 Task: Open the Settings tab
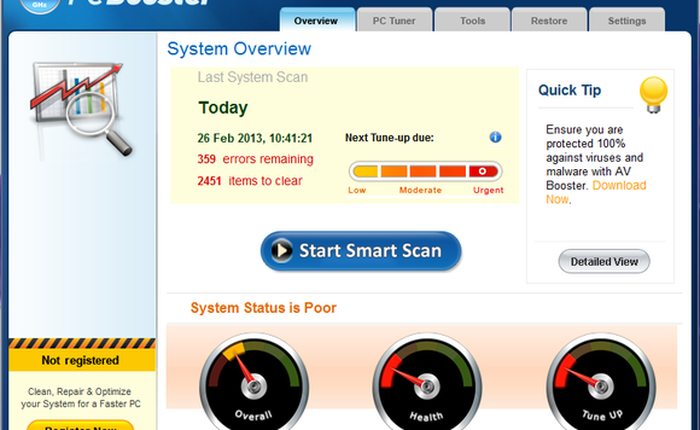[626, 20]
